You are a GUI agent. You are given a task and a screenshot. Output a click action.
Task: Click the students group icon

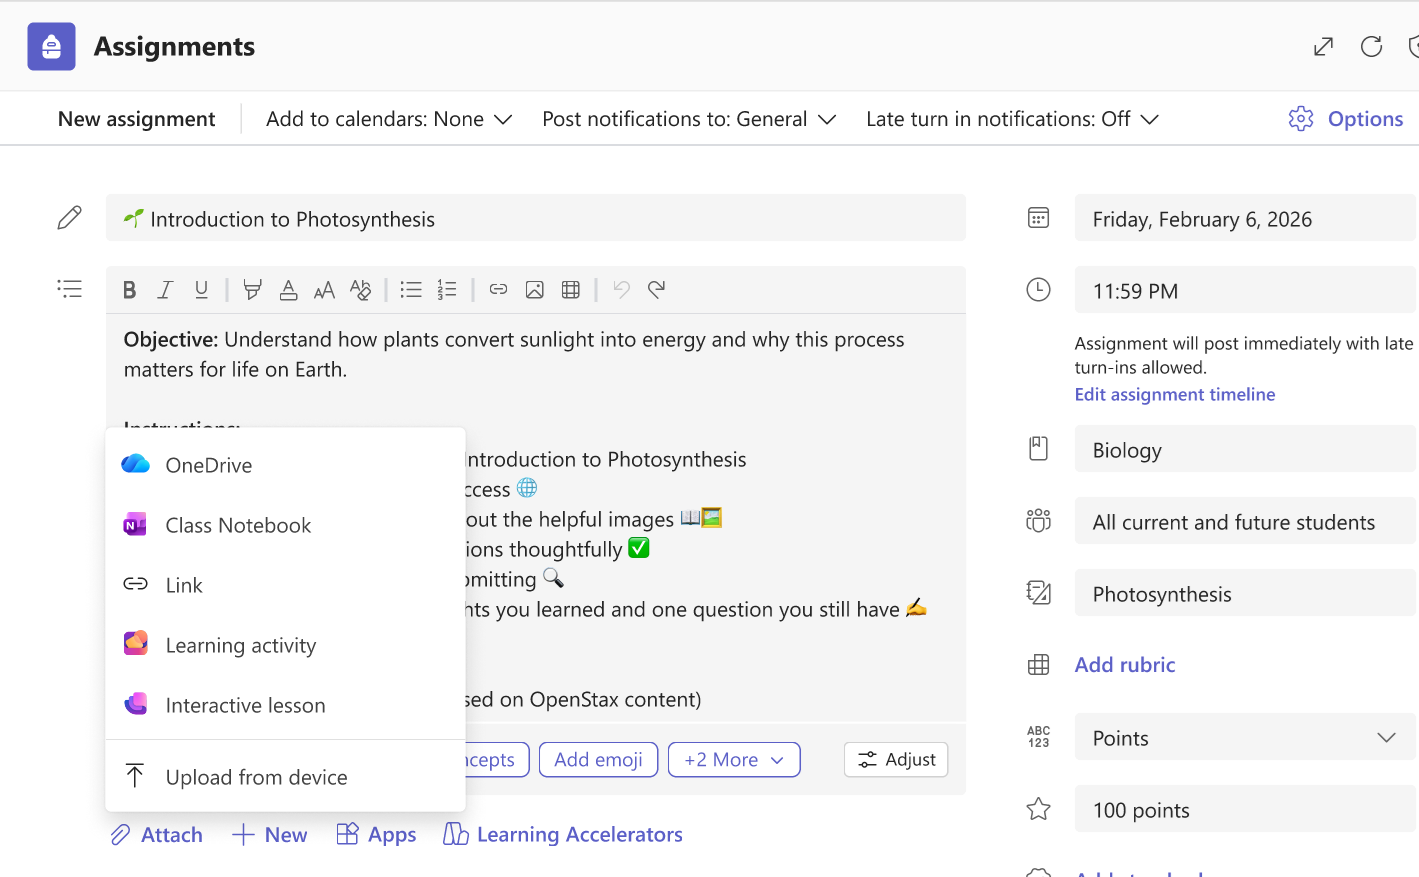coord(1039,521)
